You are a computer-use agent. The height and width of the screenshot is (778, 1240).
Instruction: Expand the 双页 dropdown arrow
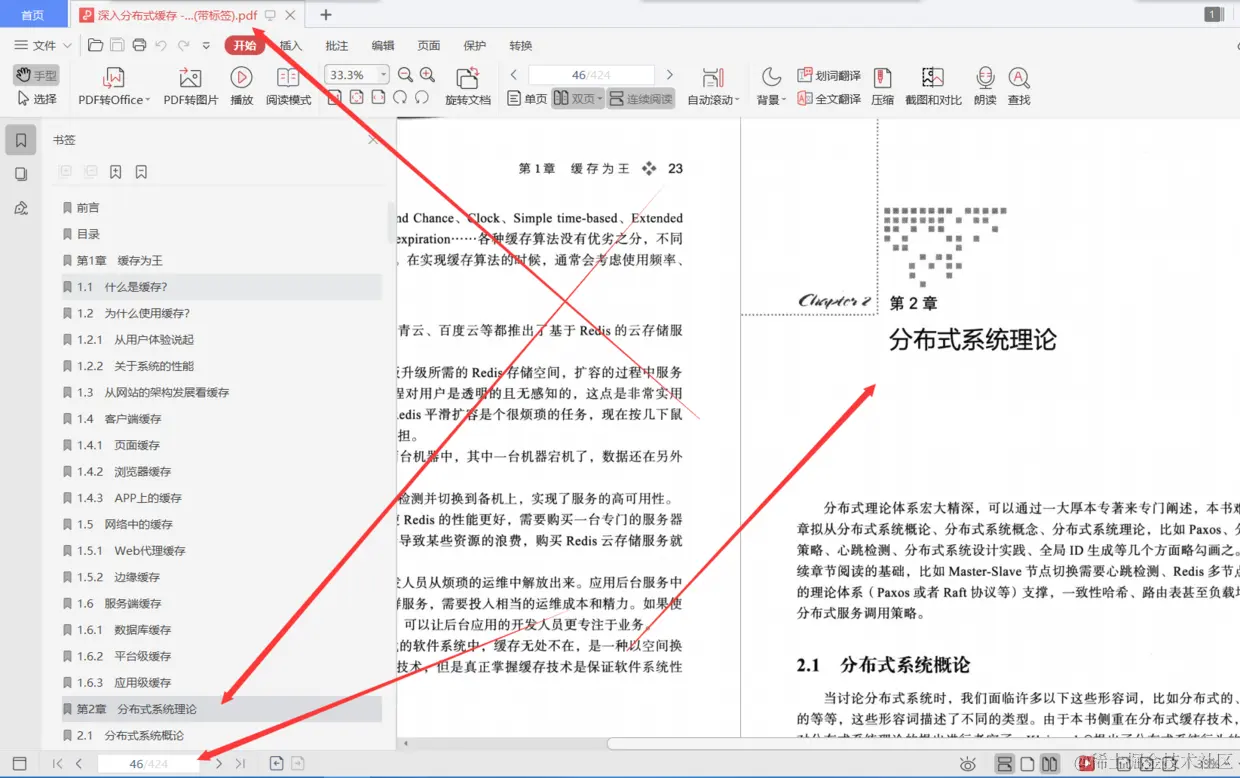pyautogui.click(x=599, y=99)
